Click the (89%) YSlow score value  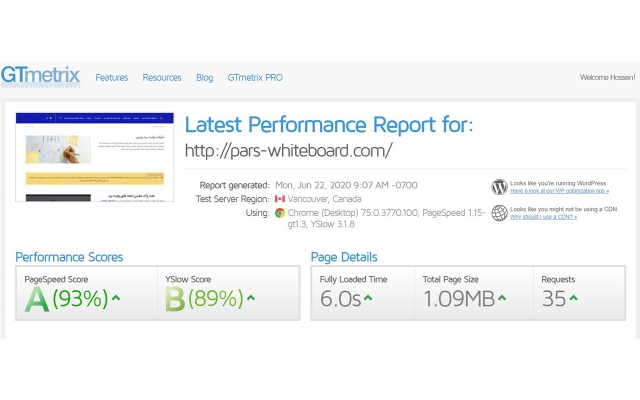pos(216,299)
